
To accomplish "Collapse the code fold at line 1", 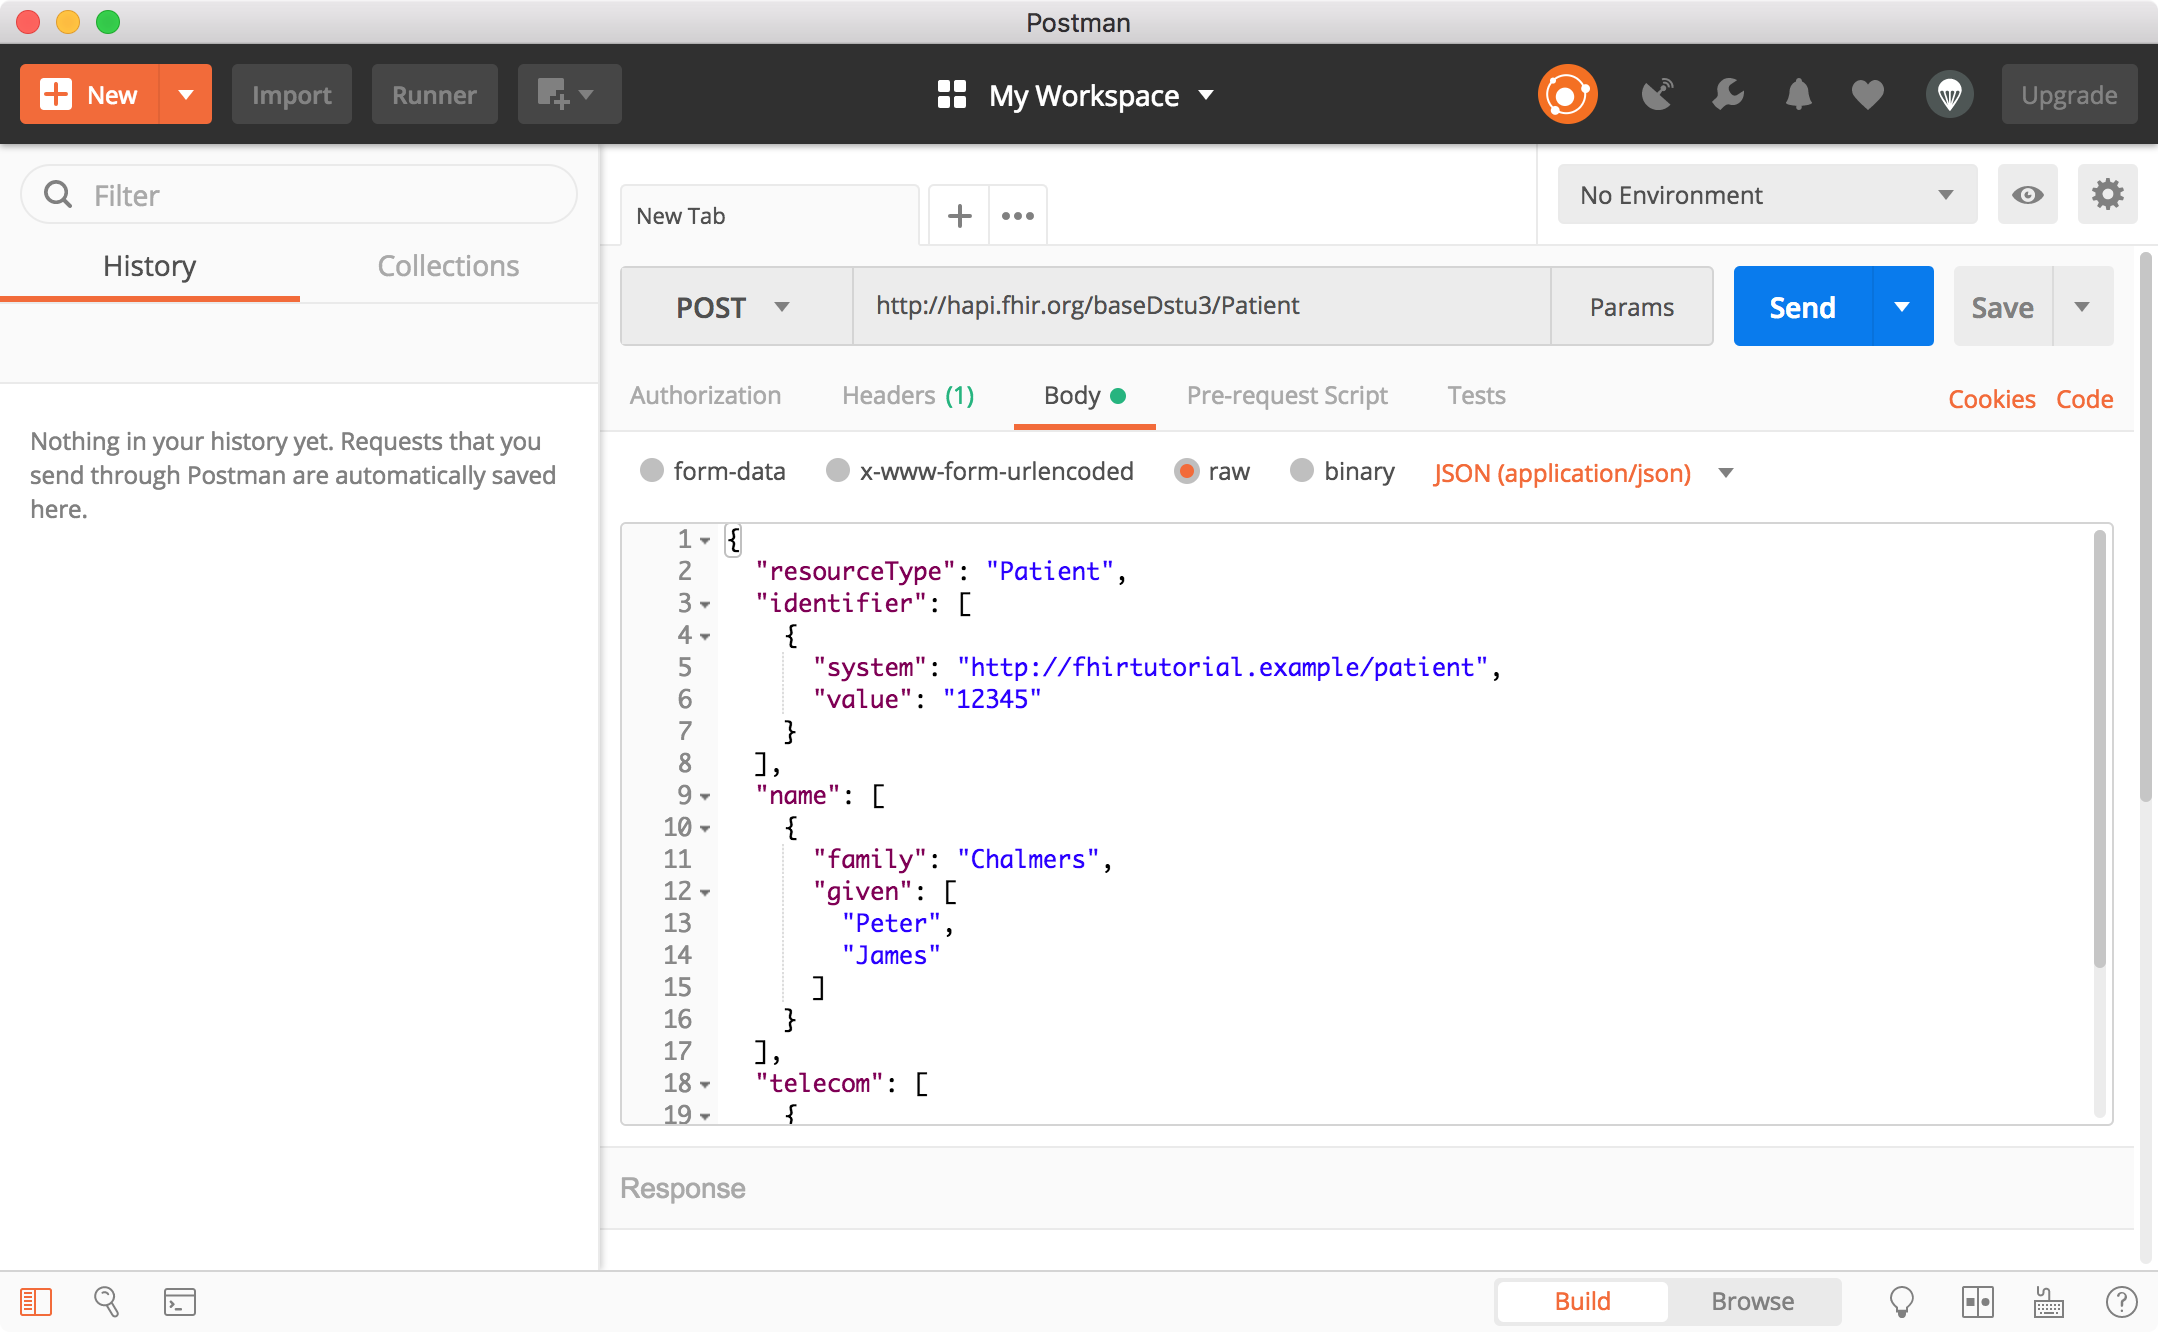I will pyautogui.click(x=705, y=540).
